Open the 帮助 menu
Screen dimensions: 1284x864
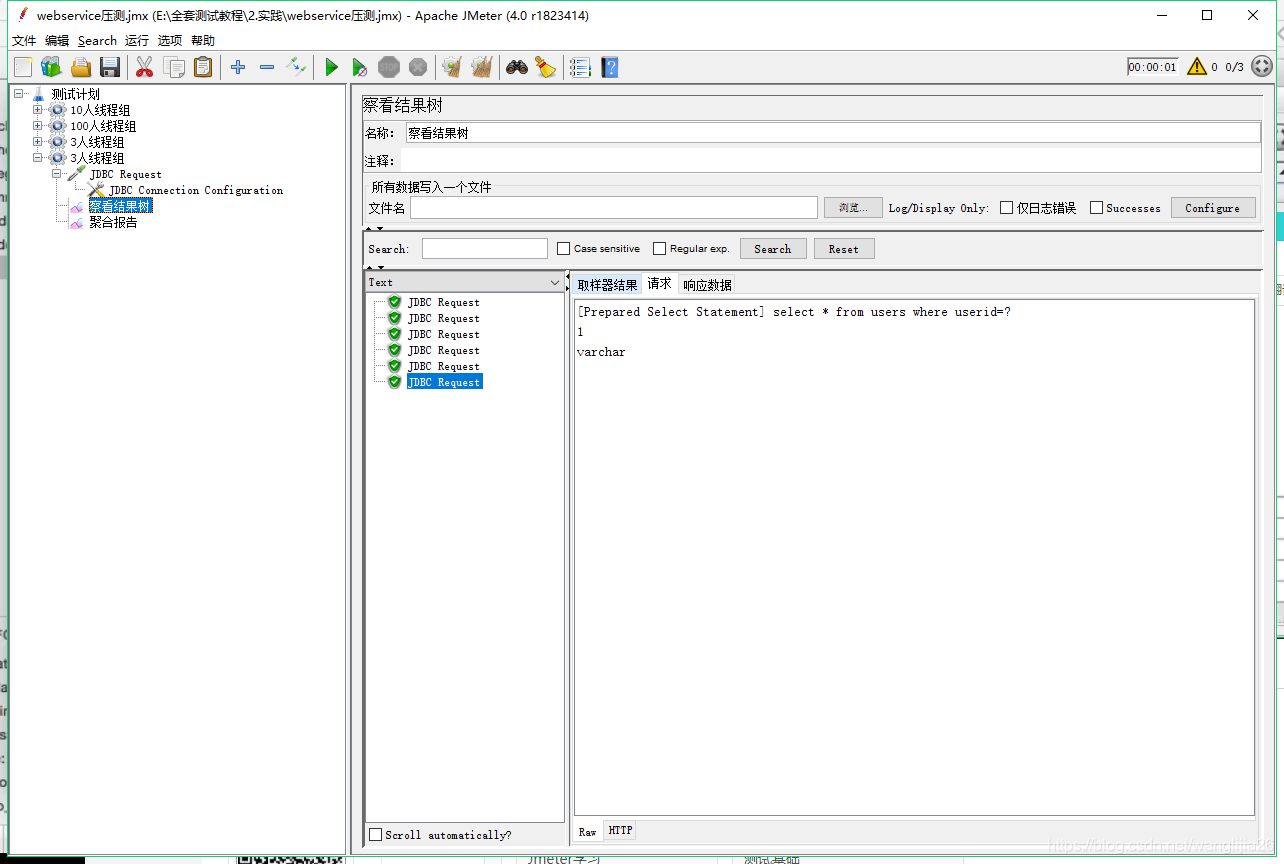(203, 41)
